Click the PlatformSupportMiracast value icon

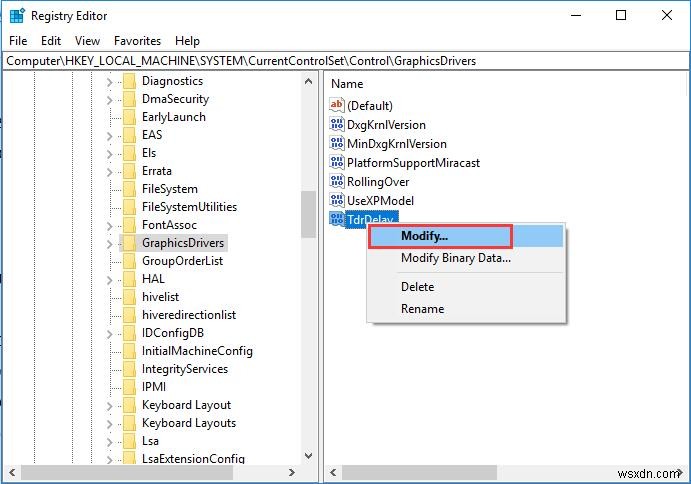click(337, 162)
